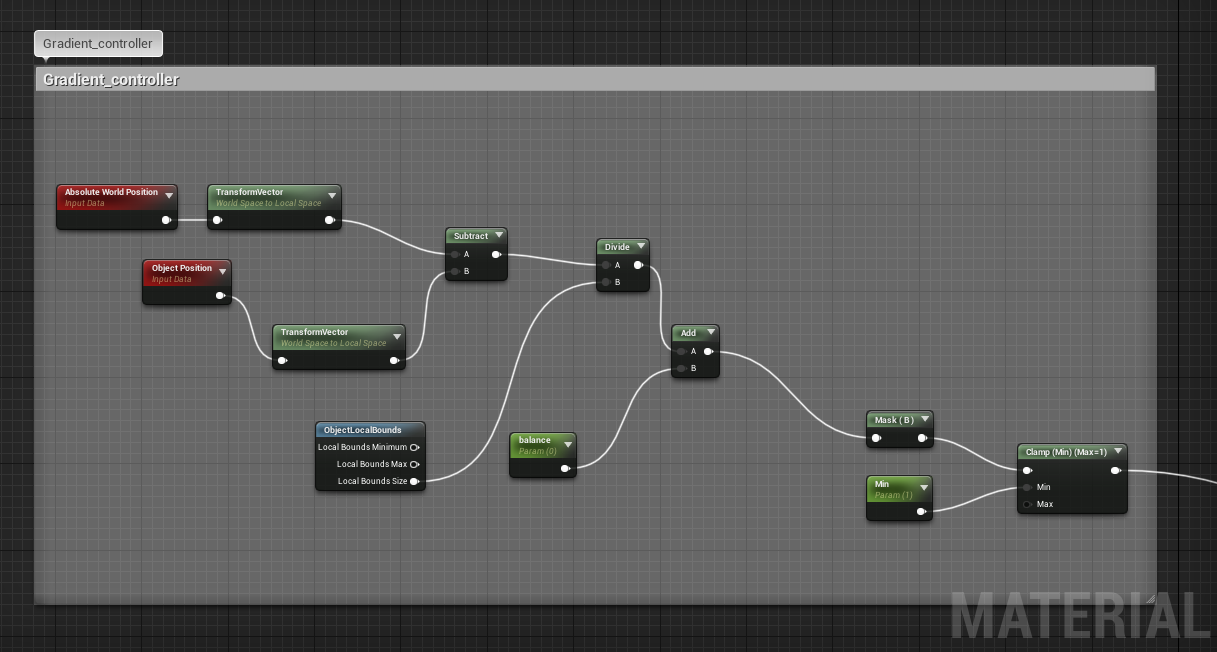This screenshot has height=652, width=1217.
Task: Select the Mask ( B ) node title
Action: tap(894, 420)
